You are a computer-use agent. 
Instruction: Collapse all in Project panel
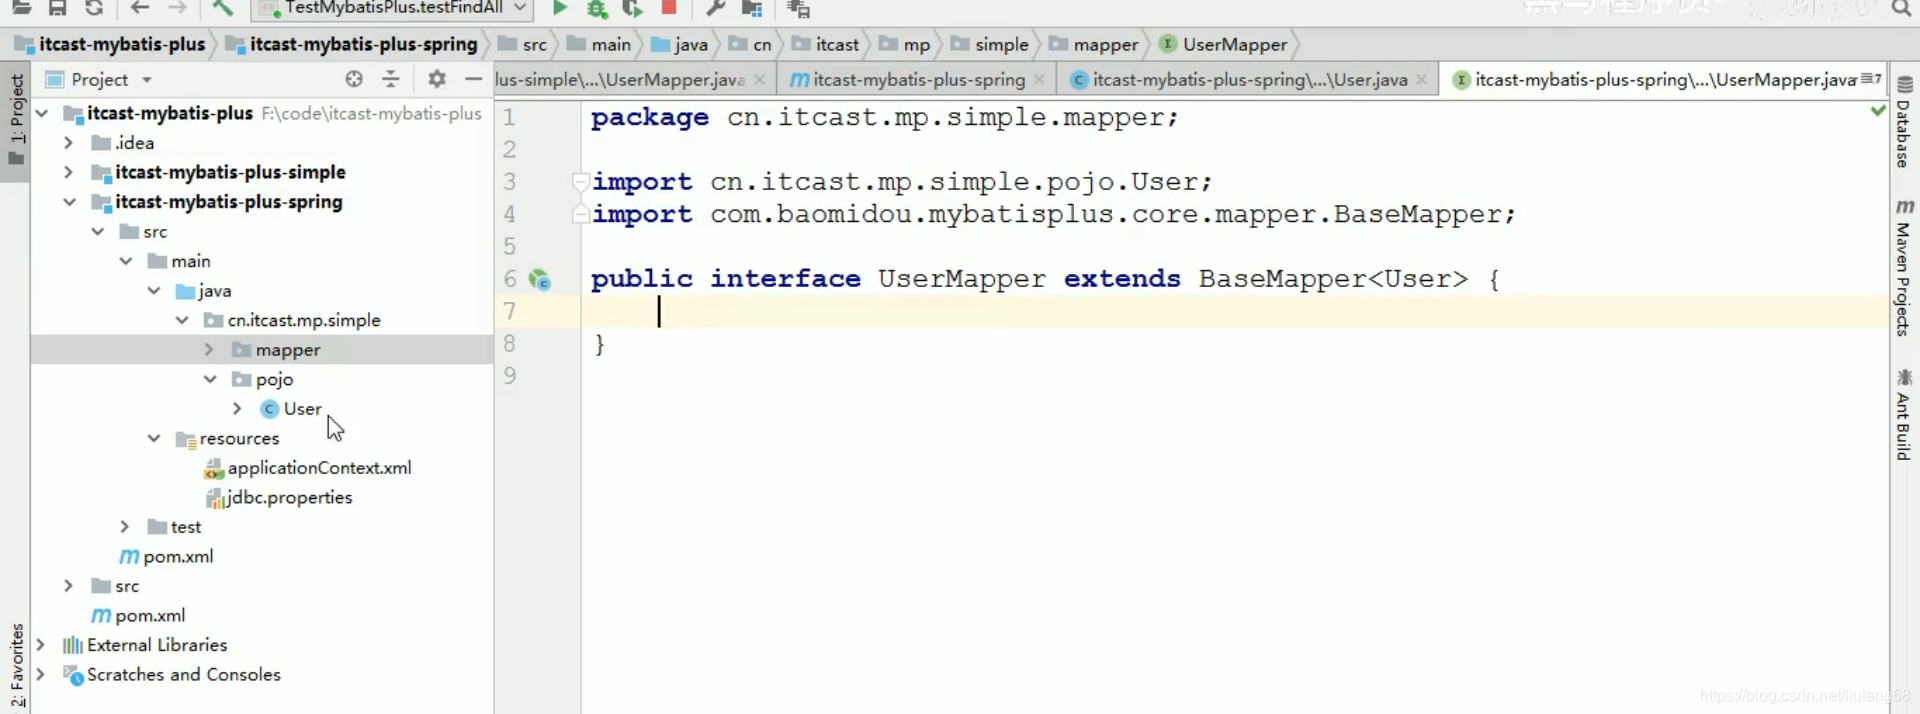point(391,79)
